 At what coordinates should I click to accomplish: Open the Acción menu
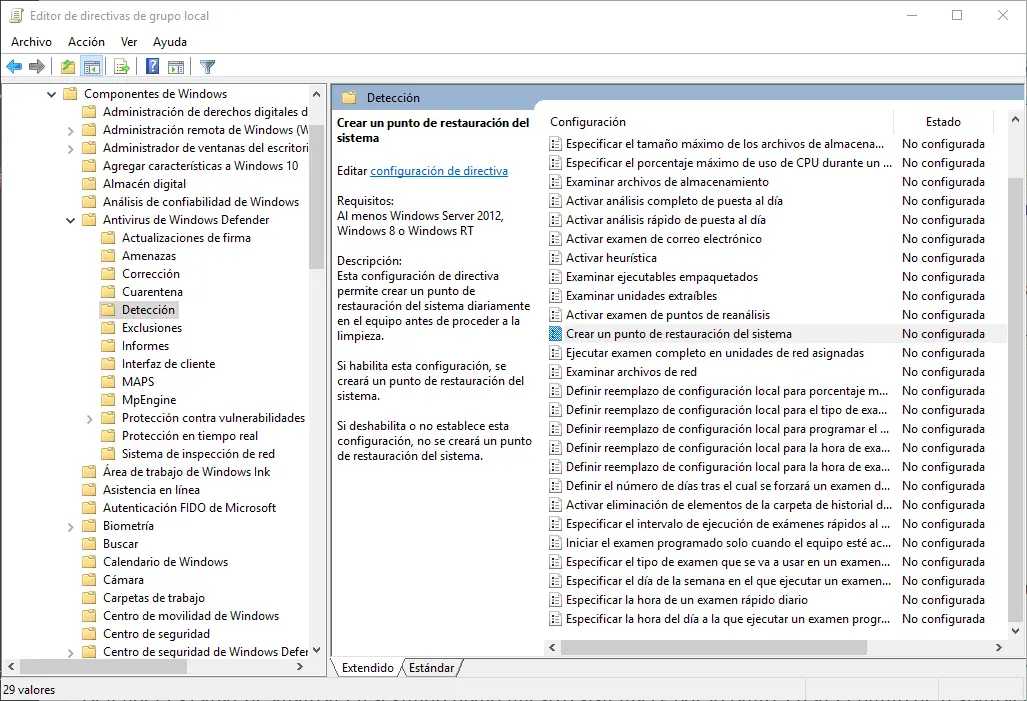(x=86, y=42)
